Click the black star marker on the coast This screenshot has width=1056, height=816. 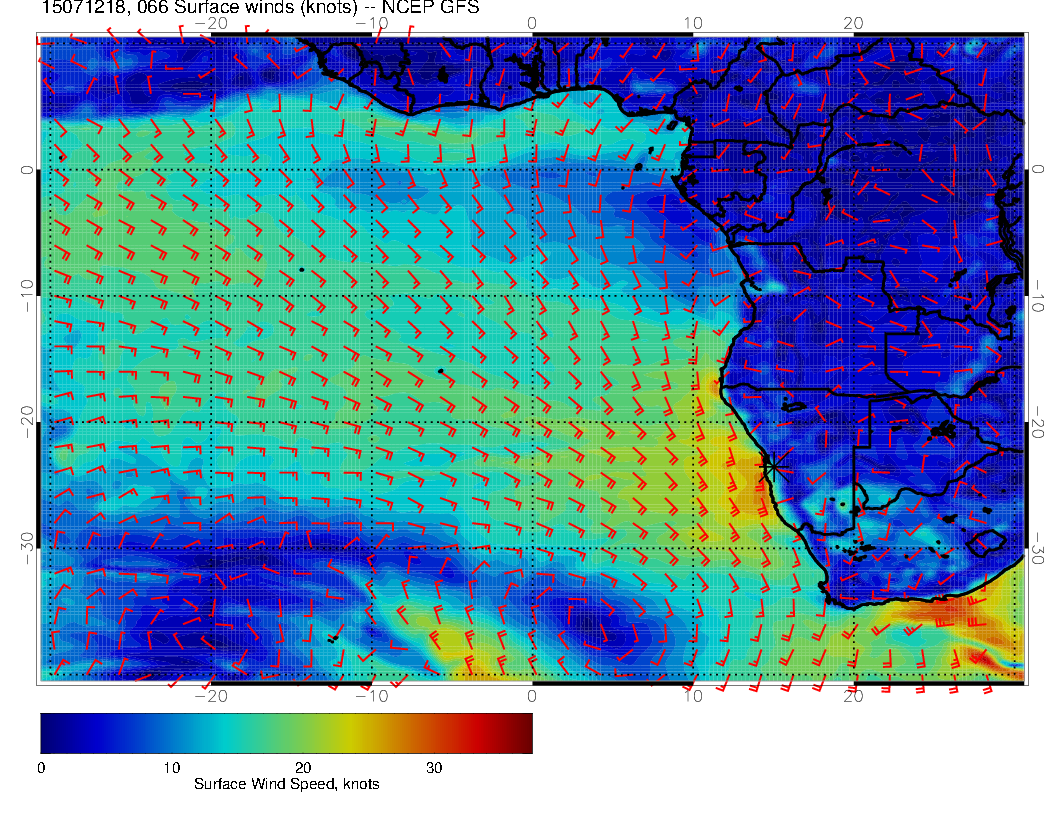tap(772, 466)
